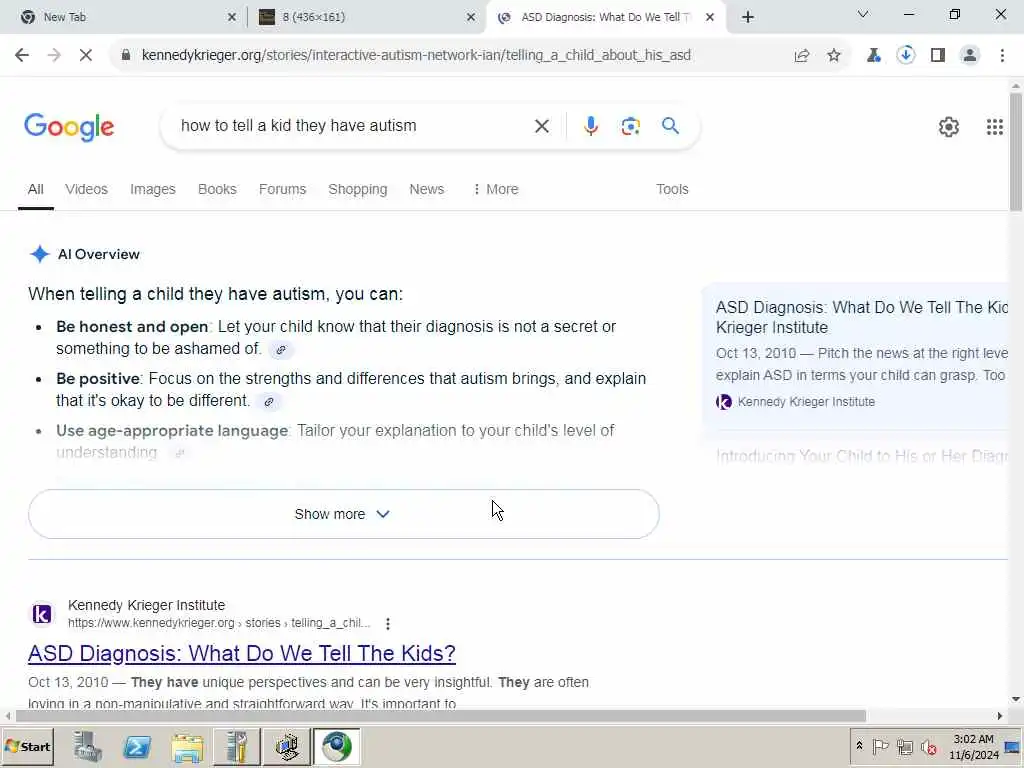
Task: Clear the Google search box
Action: [541, 126]
